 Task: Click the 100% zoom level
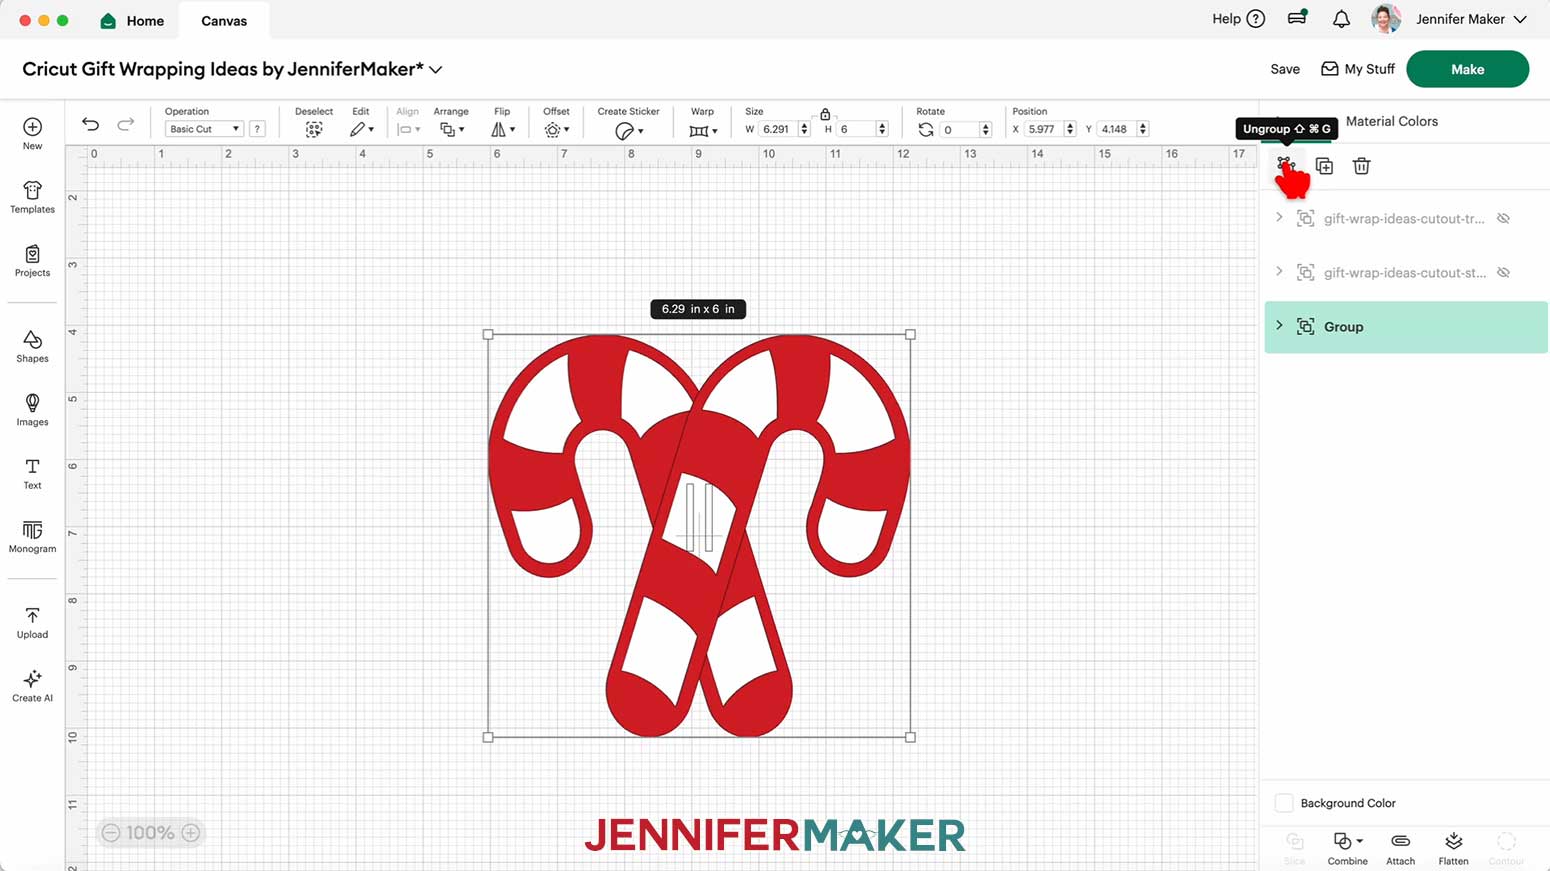pyautogui.click(x=151, y=833)
